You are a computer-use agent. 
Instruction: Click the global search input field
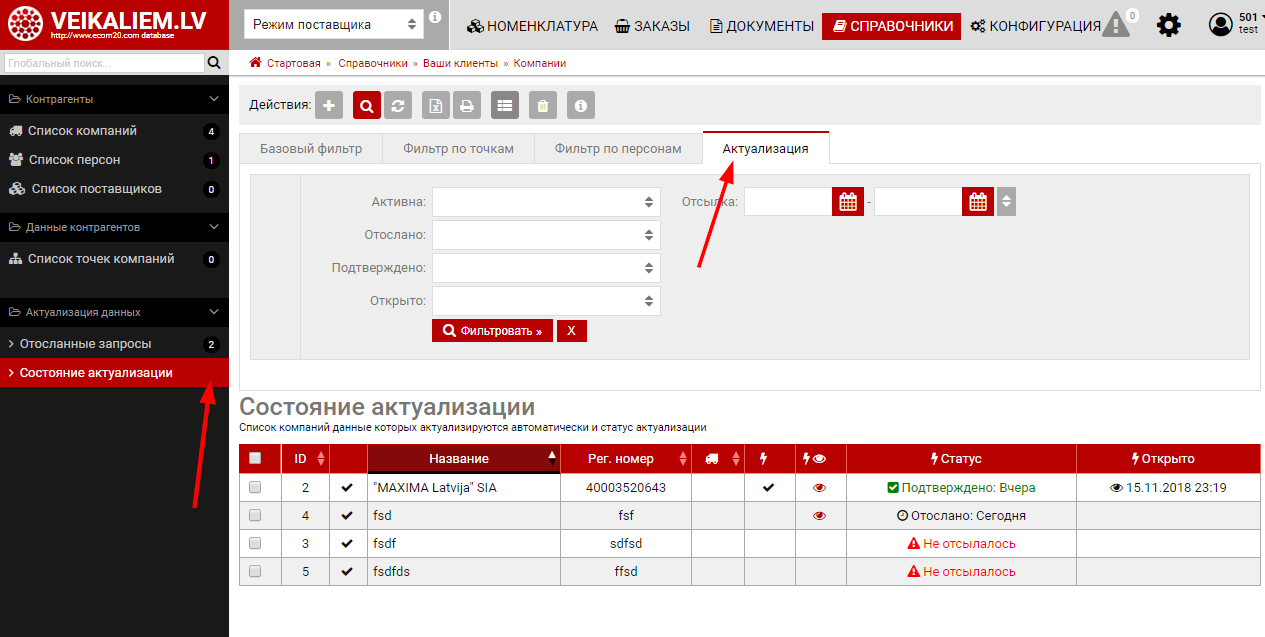(x=103, y=63)
